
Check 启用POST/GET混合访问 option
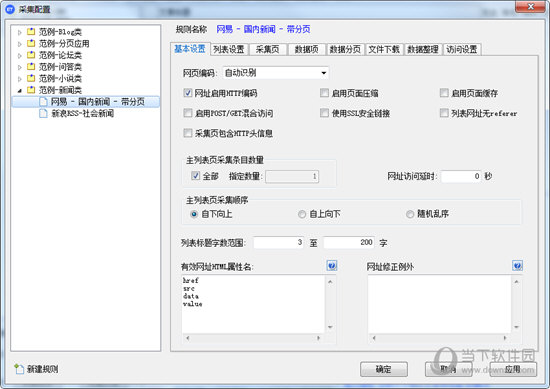[x=188, y=113]
